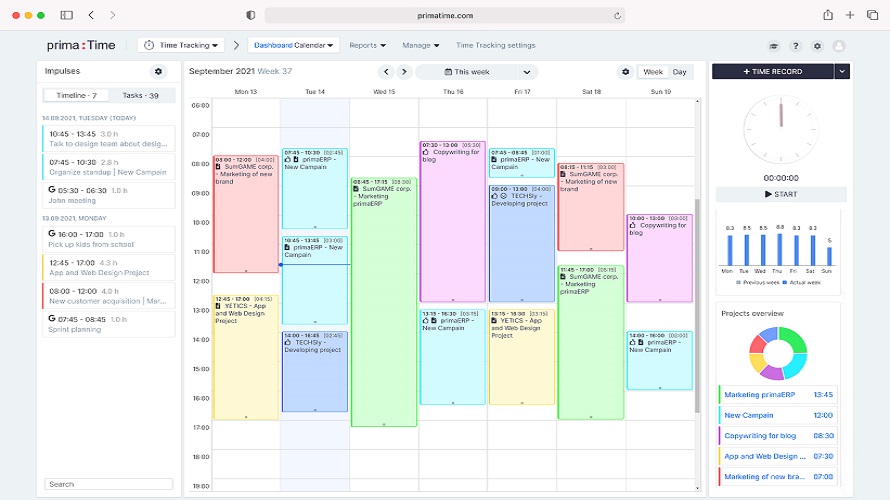Show Safari tab overview icon
Image resolution: width=890 pixels, height=500 pixels.
[x=872, y=15]
